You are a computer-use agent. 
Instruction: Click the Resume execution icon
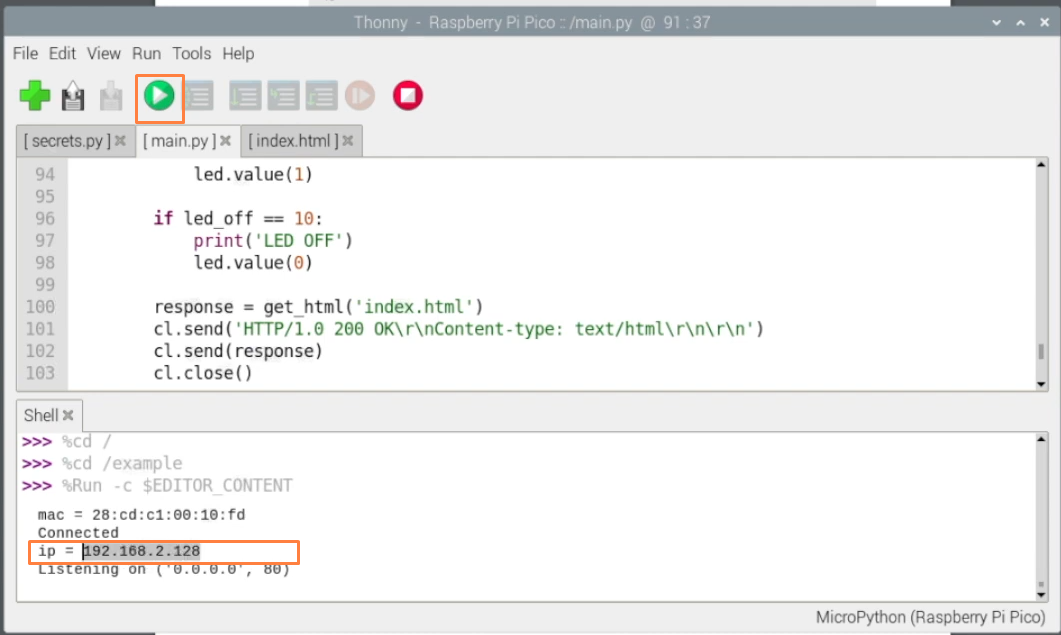click(360, 96)
